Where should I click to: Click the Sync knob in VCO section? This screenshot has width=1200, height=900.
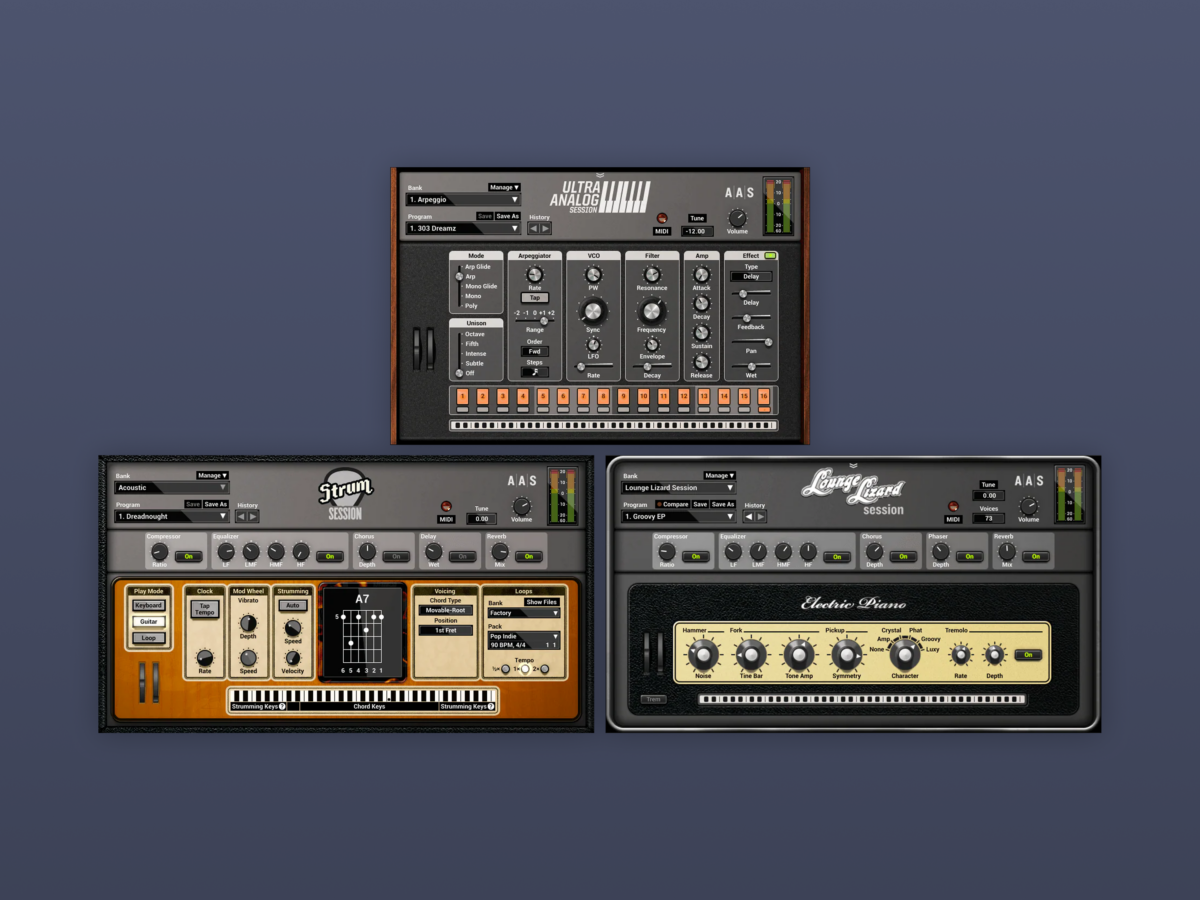coord(593,311)
